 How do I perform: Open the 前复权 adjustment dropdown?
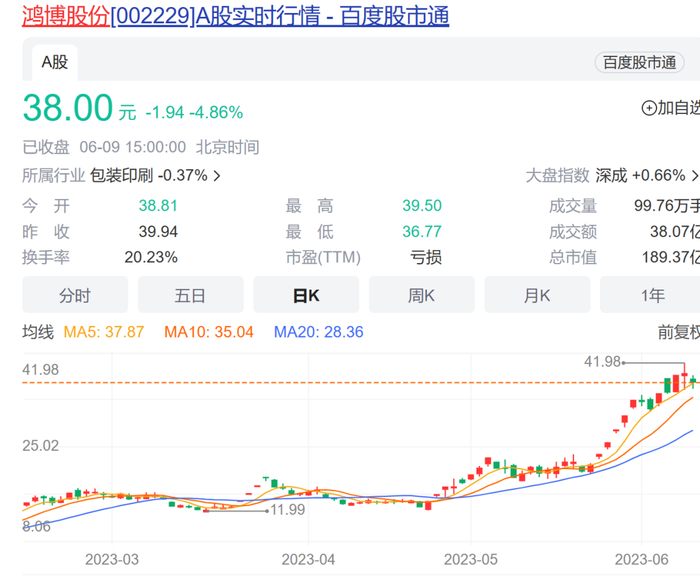[679, 332]
